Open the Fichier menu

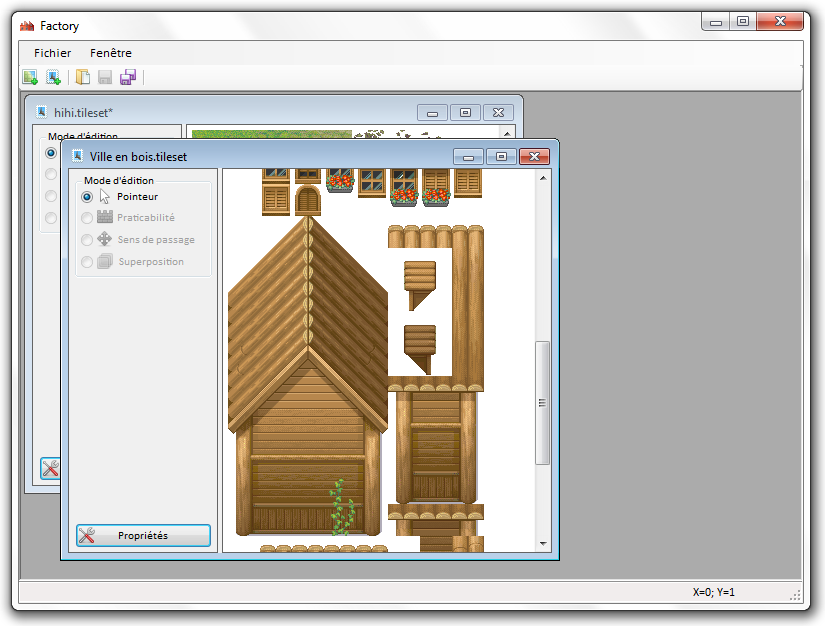tap(51, 52)
